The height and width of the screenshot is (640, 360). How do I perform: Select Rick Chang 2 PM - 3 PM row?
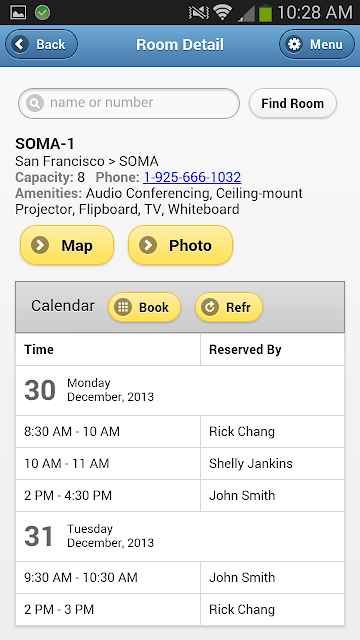(x=180, y=609)
